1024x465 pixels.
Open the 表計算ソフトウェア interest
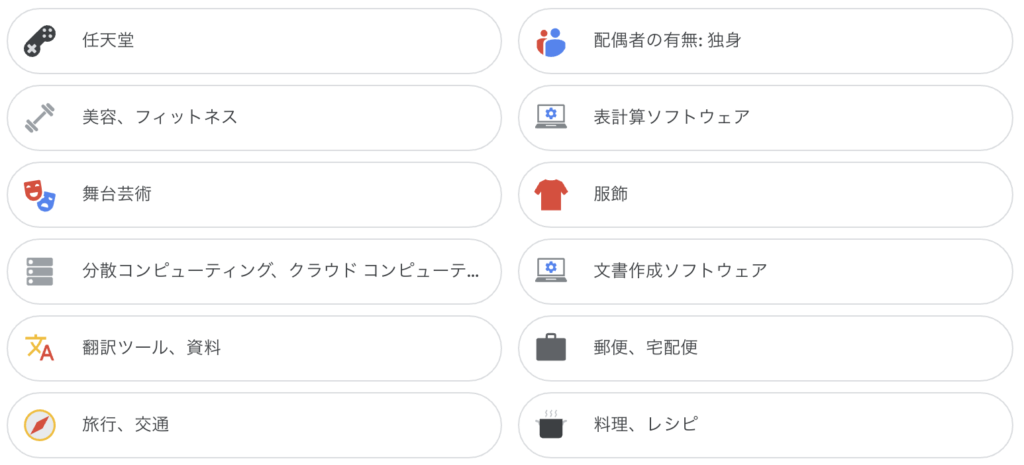click(x=765, y=118)
